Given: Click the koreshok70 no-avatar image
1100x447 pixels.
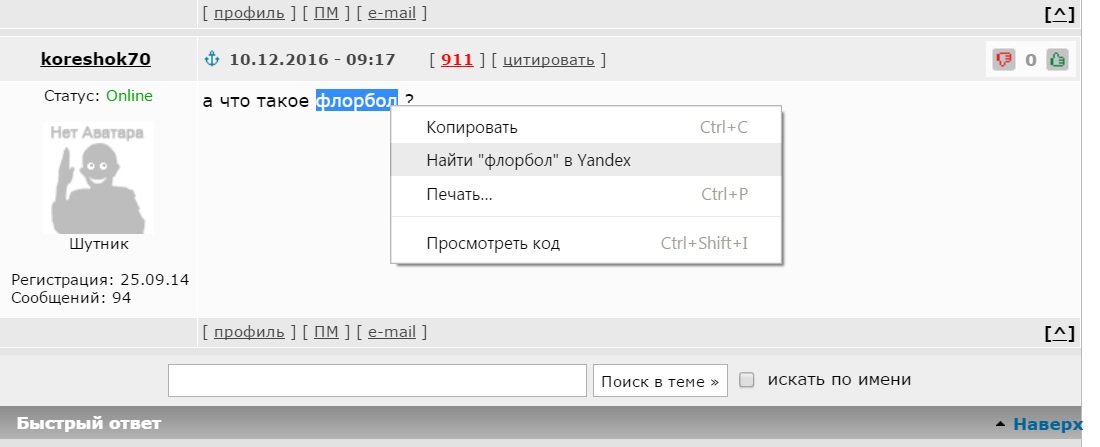Looking at the screenshot, I should (98, 178).
